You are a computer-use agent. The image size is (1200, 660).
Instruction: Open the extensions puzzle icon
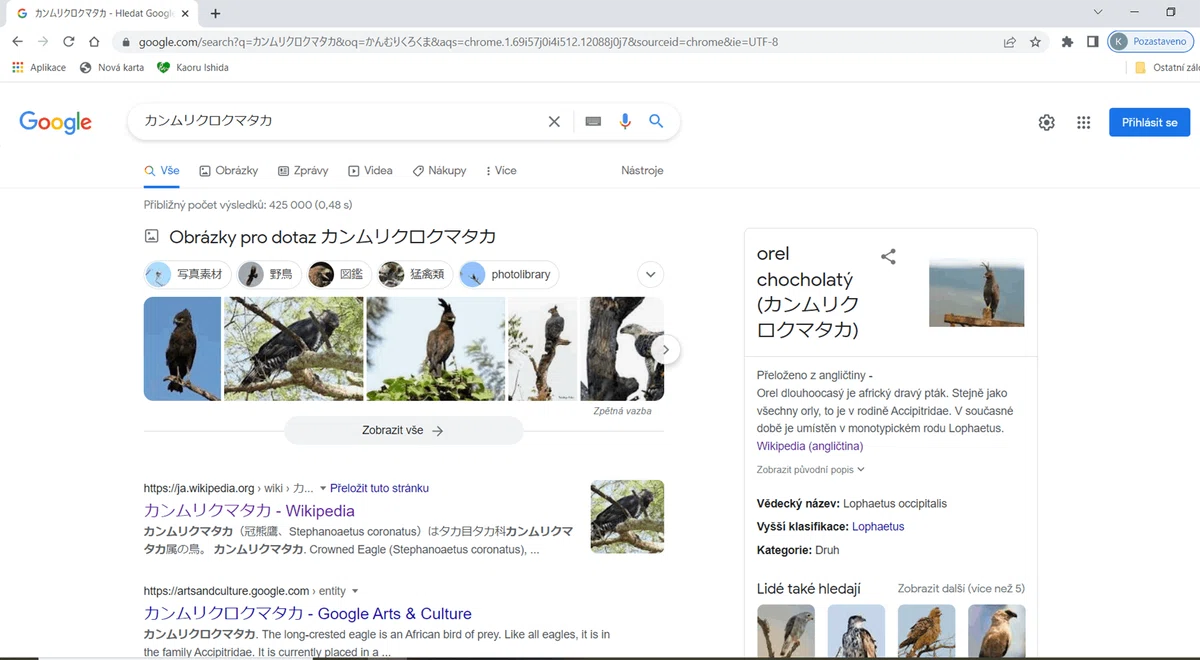click(x=1067, y=42)
